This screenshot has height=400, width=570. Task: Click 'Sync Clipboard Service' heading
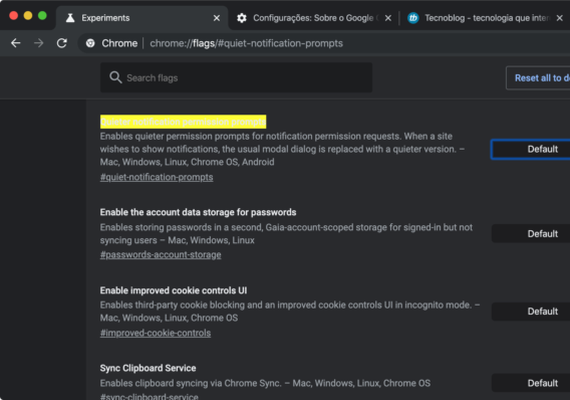click(148, 368)
